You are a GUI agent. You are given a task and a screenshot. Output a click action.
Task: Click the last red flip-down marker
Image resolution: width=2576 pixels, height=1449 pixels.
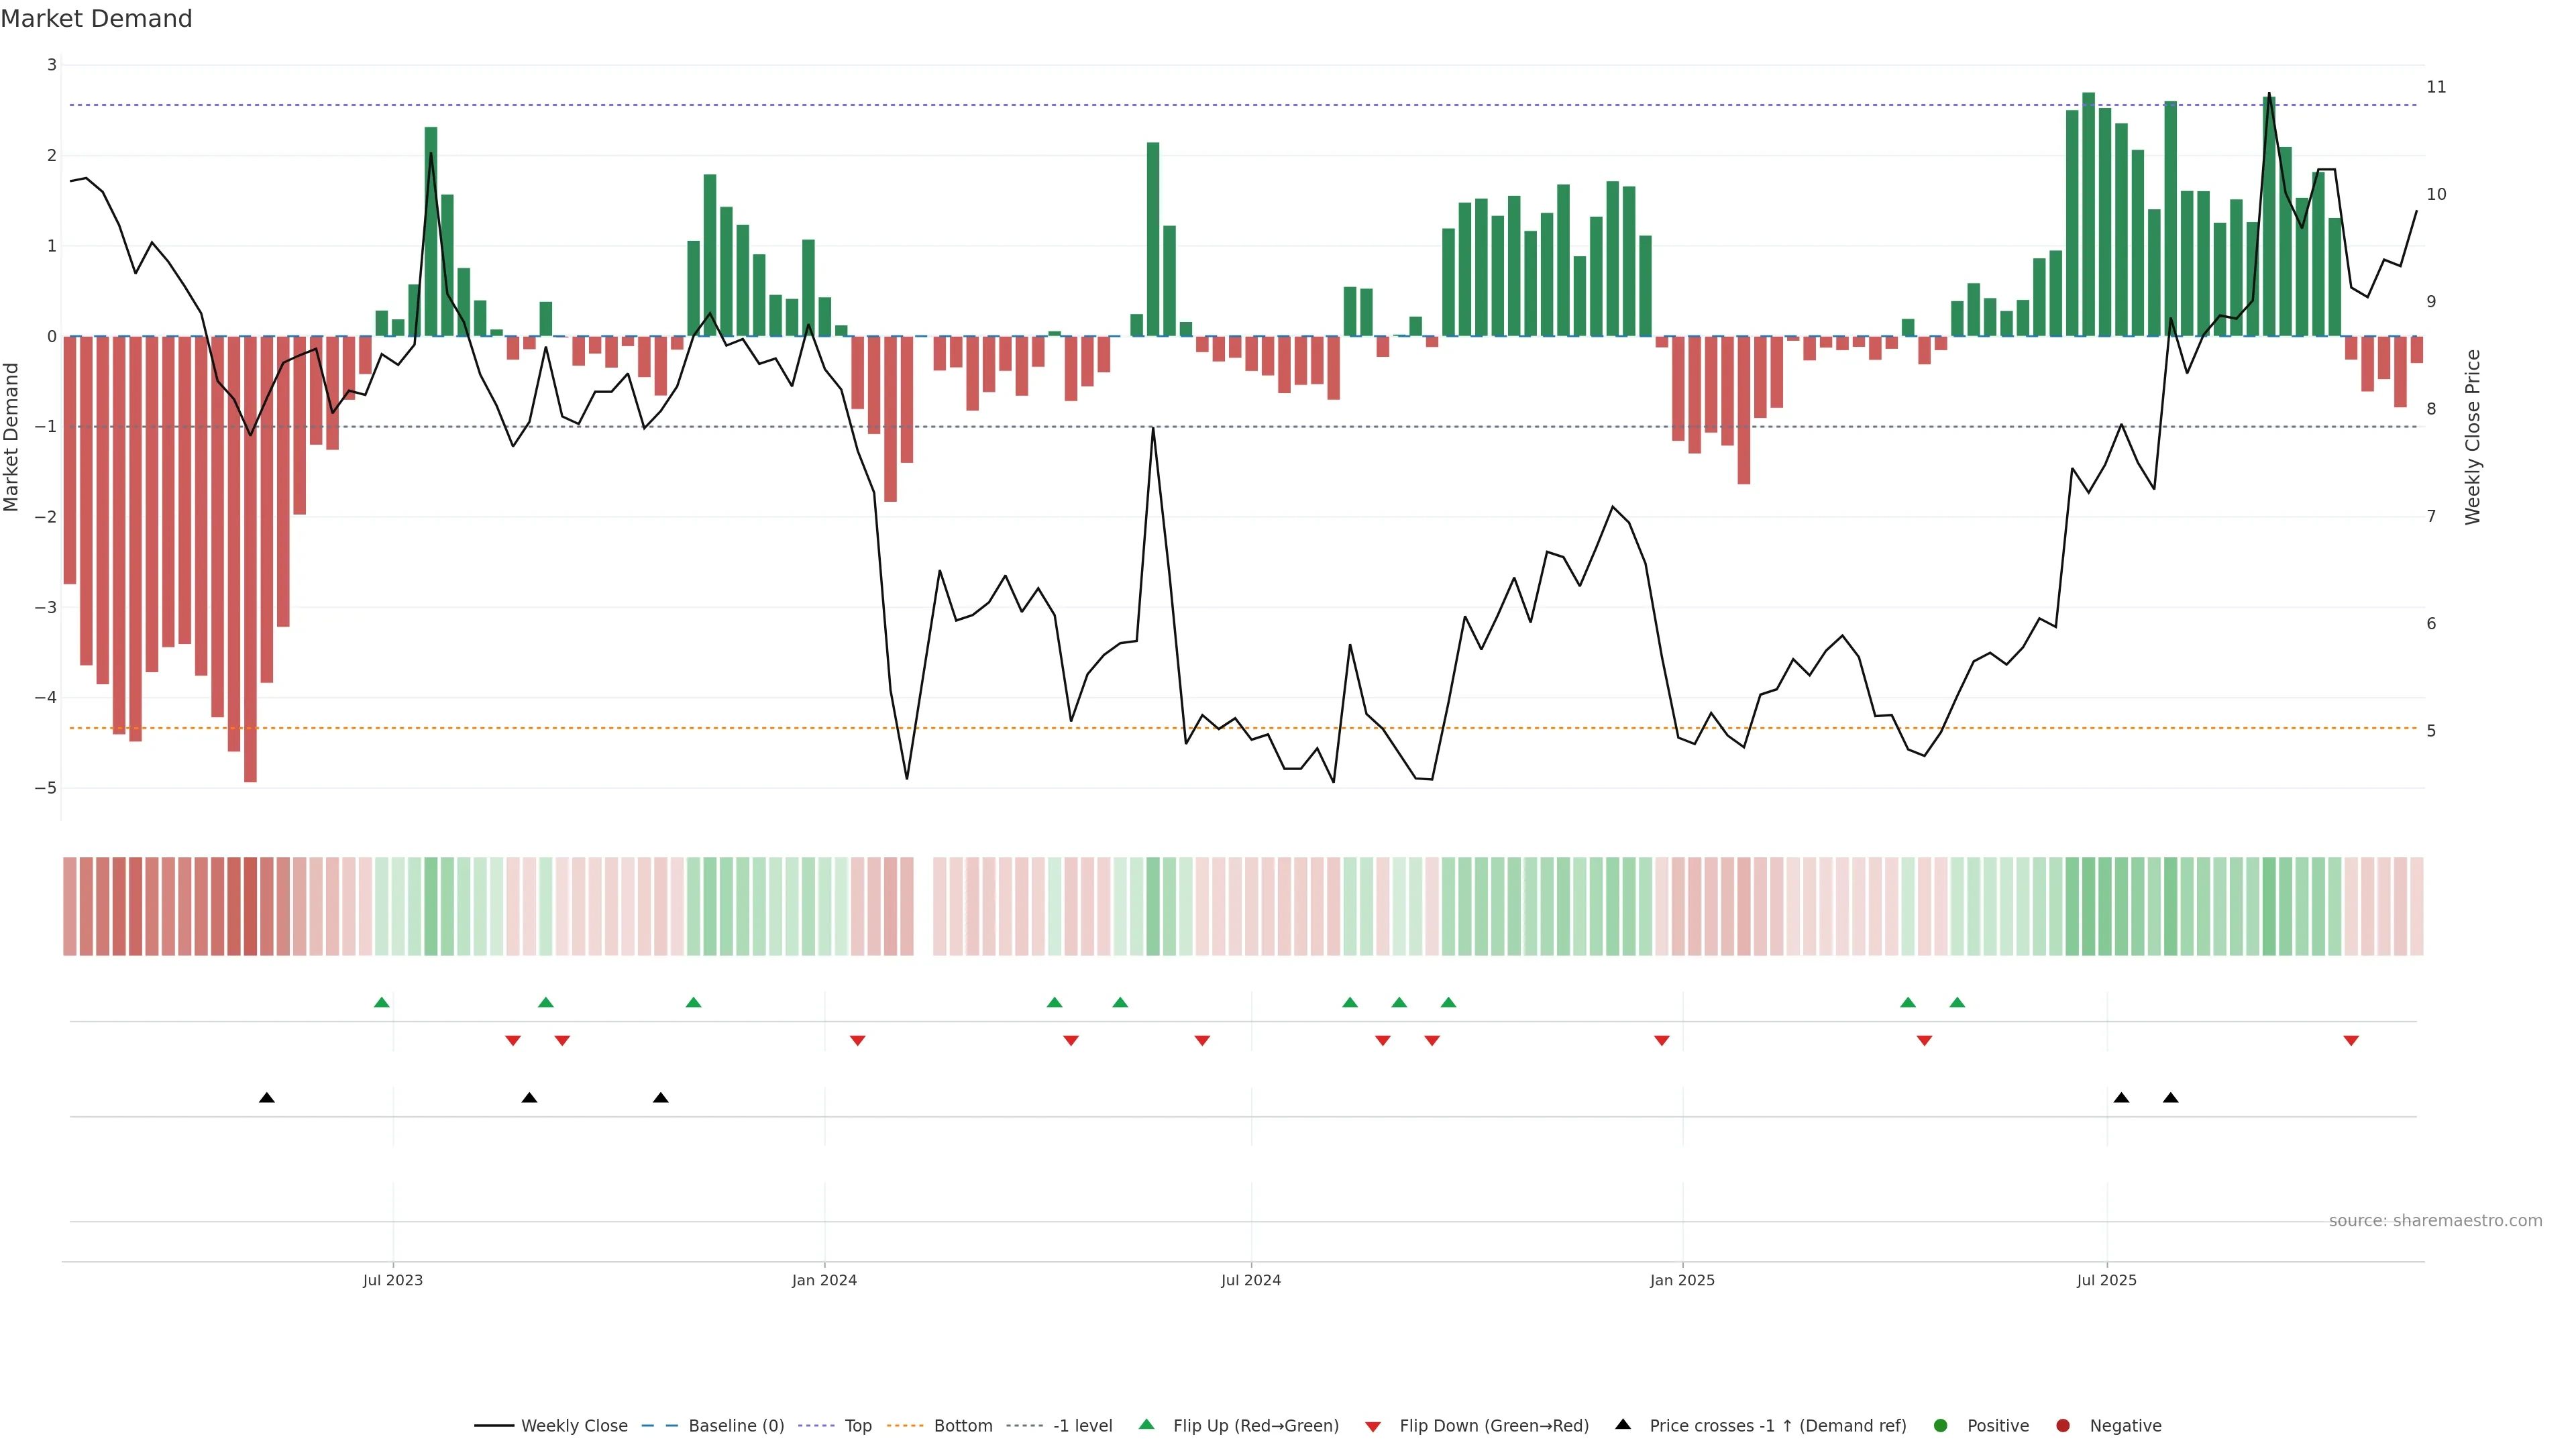pos(2351,1041)
